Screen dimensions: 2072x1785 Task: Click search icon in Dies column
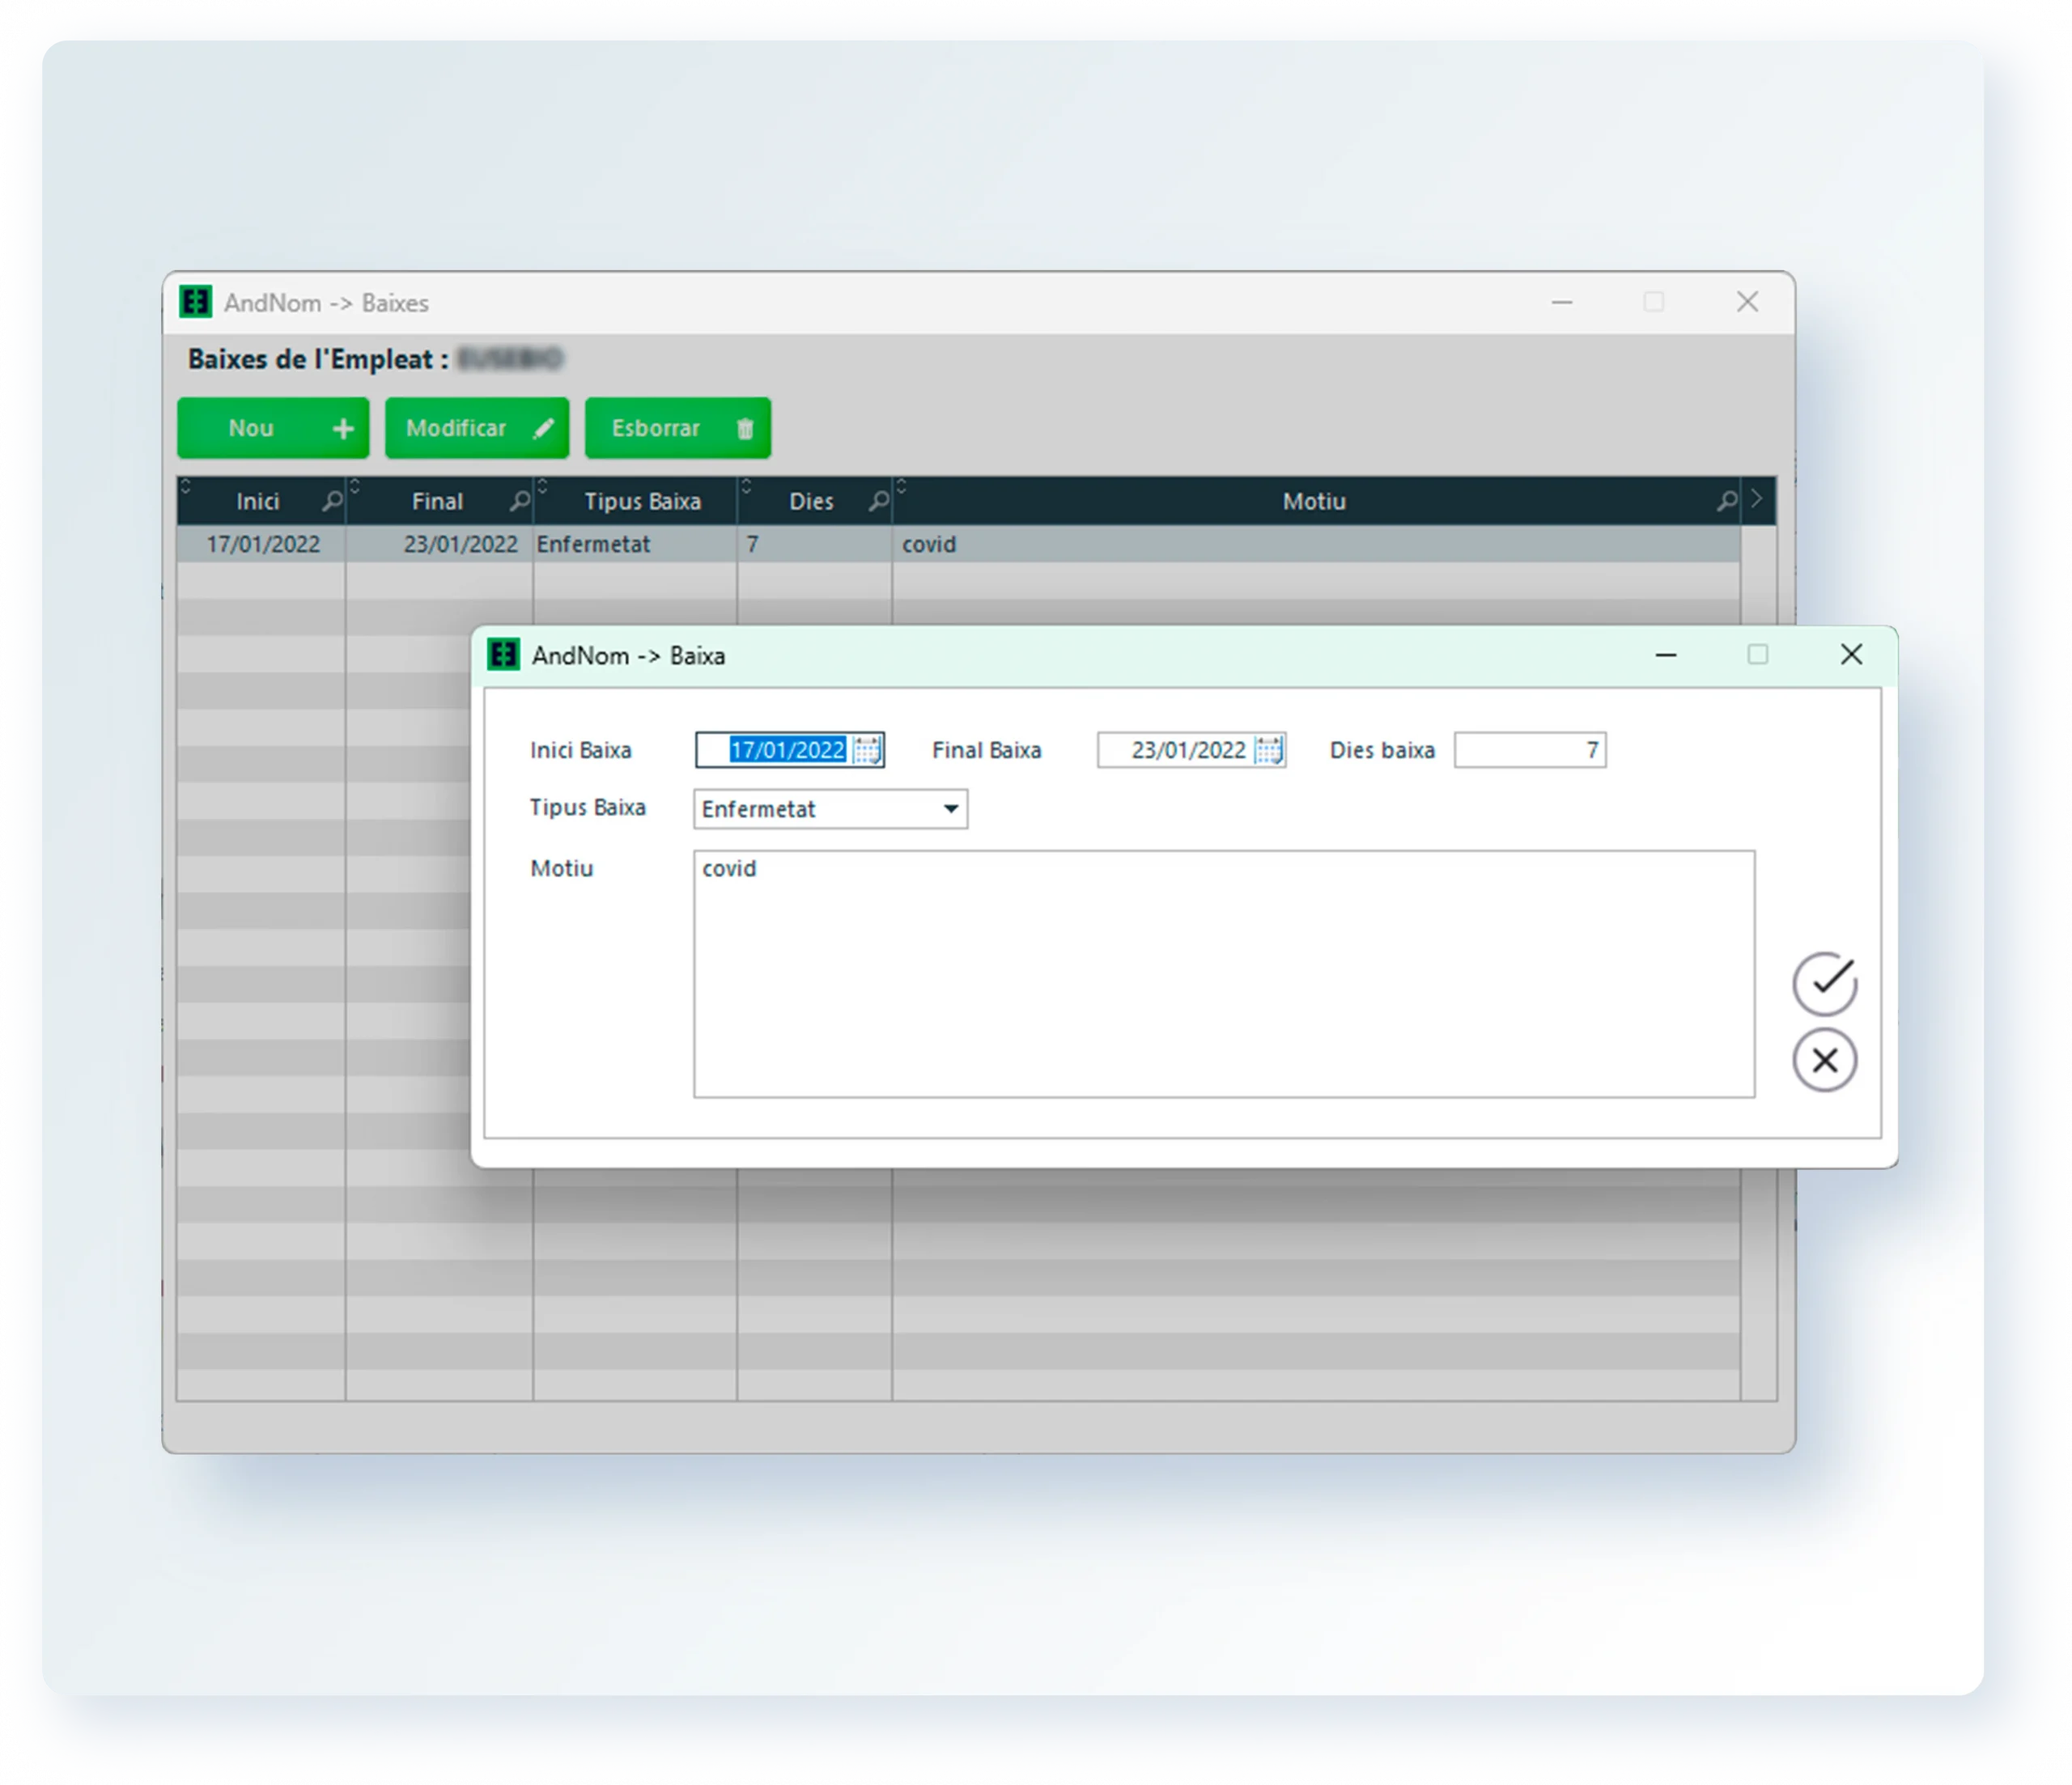click(878, 501)
